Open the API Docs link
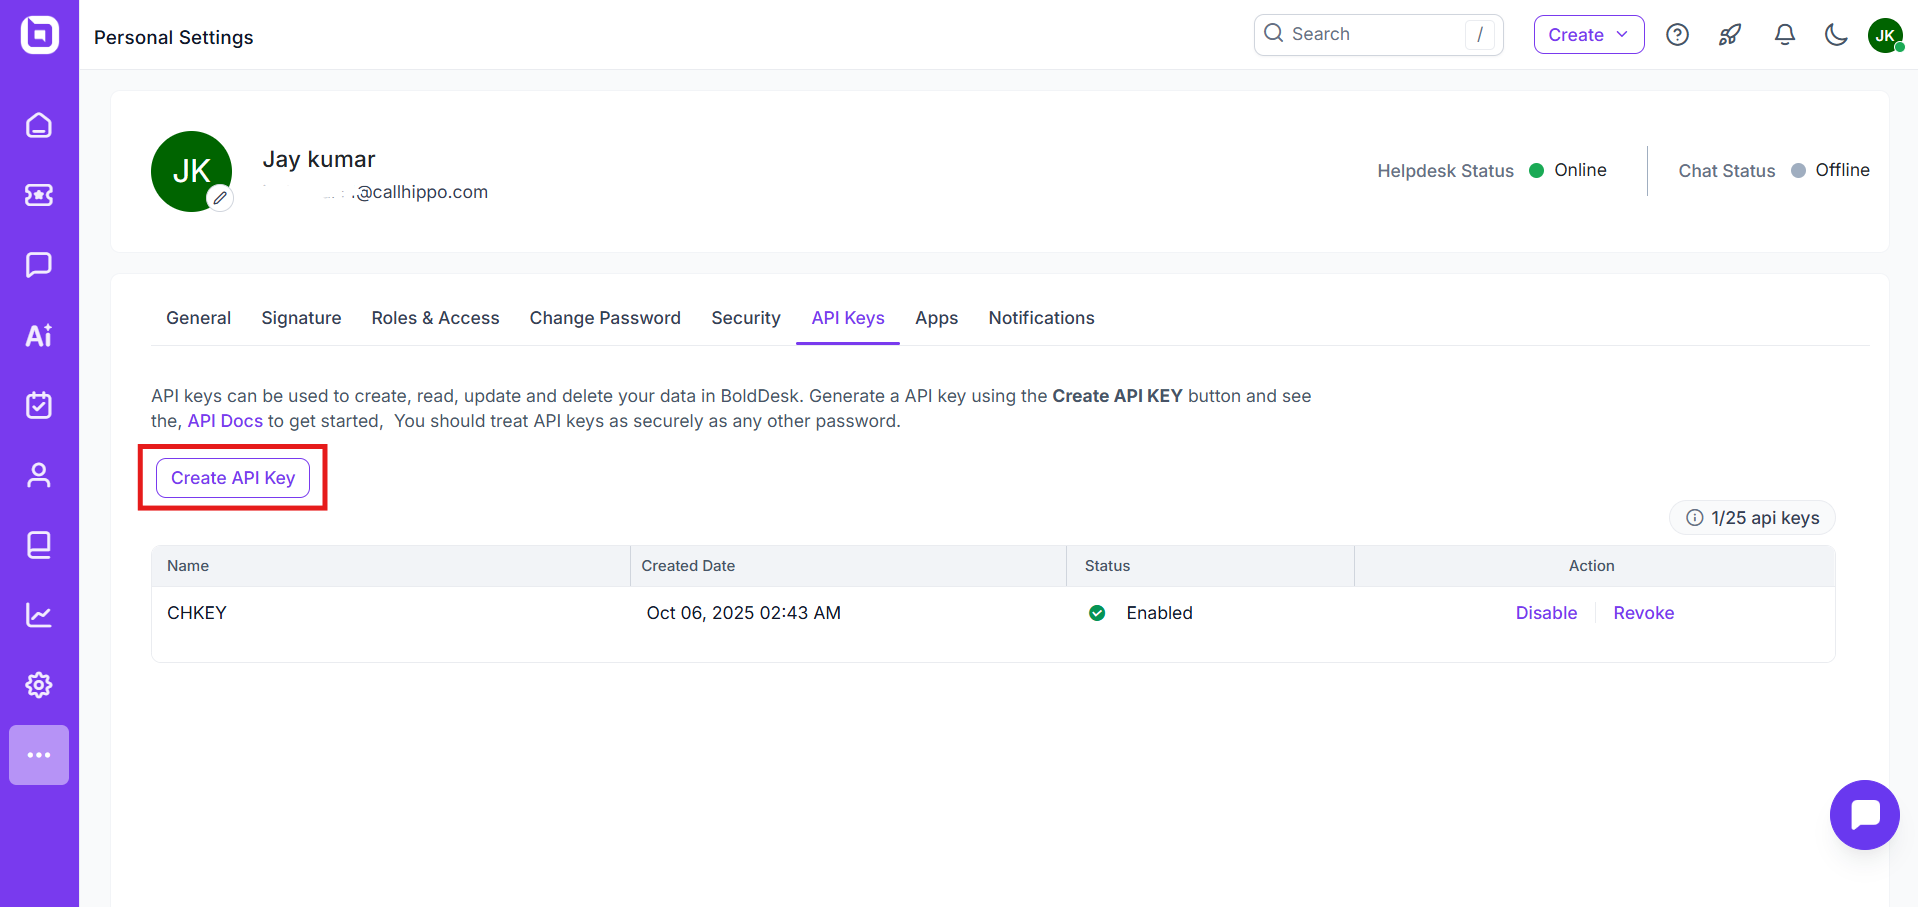 pyautogui.click(x=225, y=421)
